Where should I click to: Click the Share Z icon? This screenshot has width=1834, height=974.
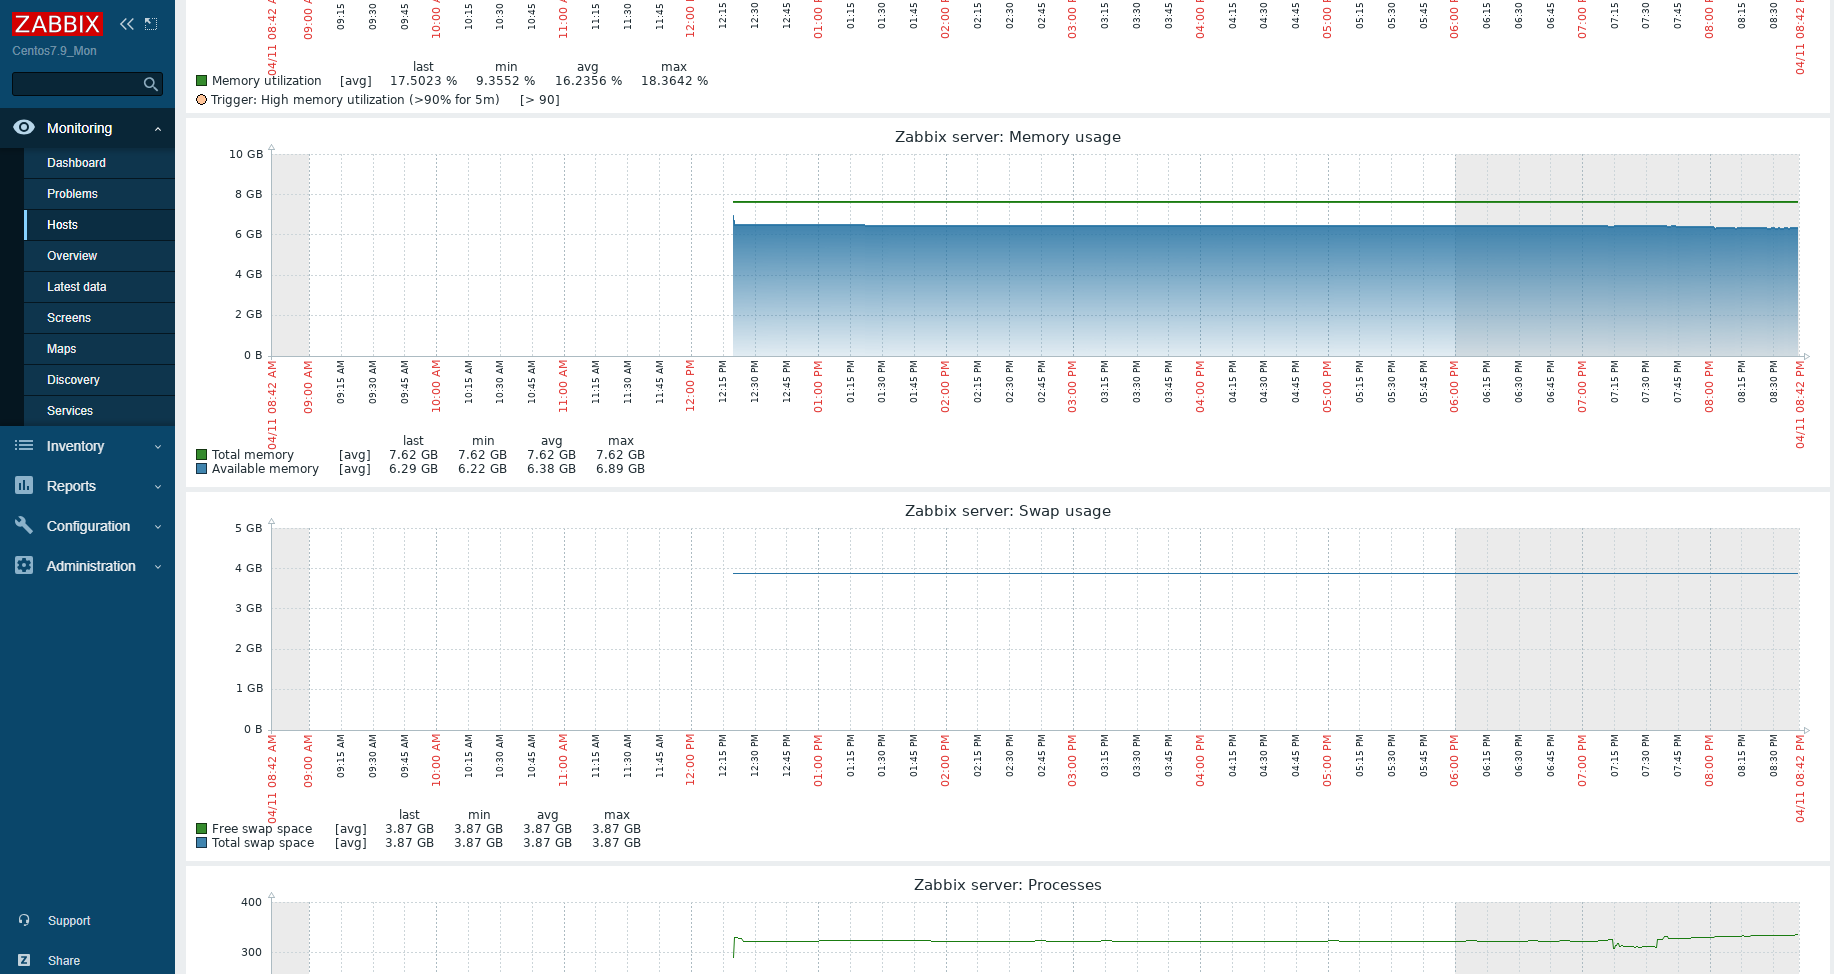point(24,960)
